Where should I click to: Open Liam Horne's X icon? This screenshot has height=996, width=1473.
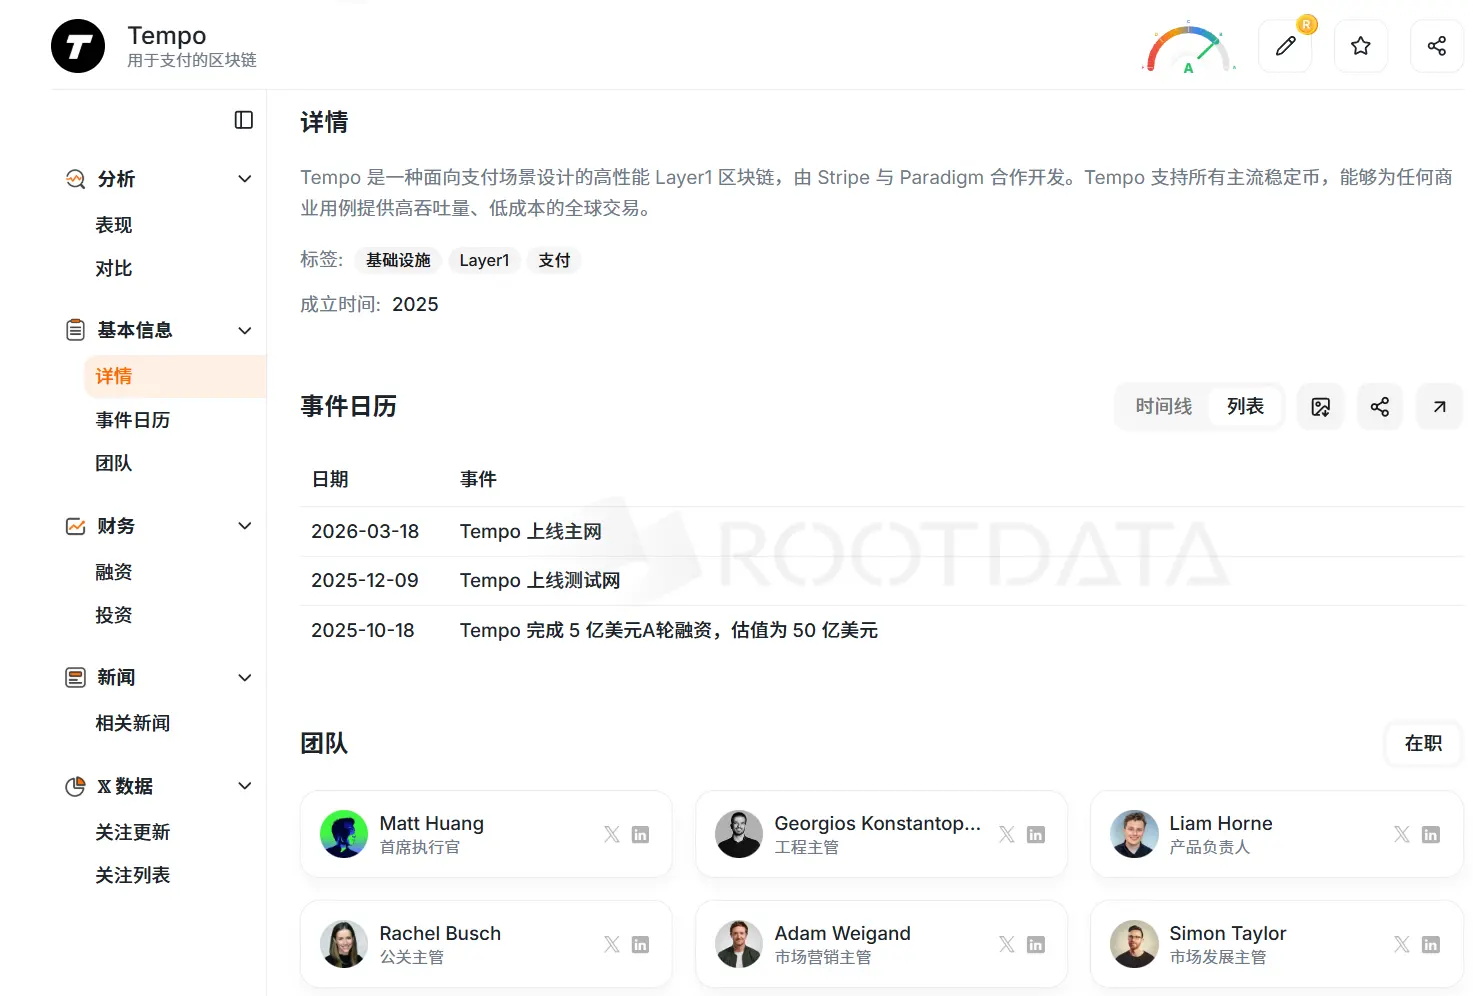pyautogui.click(x=1402, y=834)
